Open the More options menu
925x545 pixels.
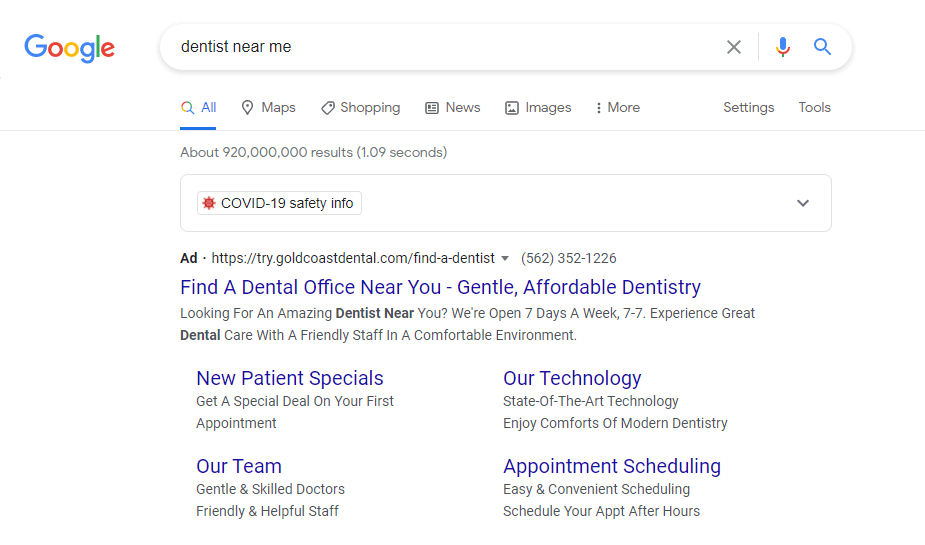pyautogui.click(x=618, y=107)
